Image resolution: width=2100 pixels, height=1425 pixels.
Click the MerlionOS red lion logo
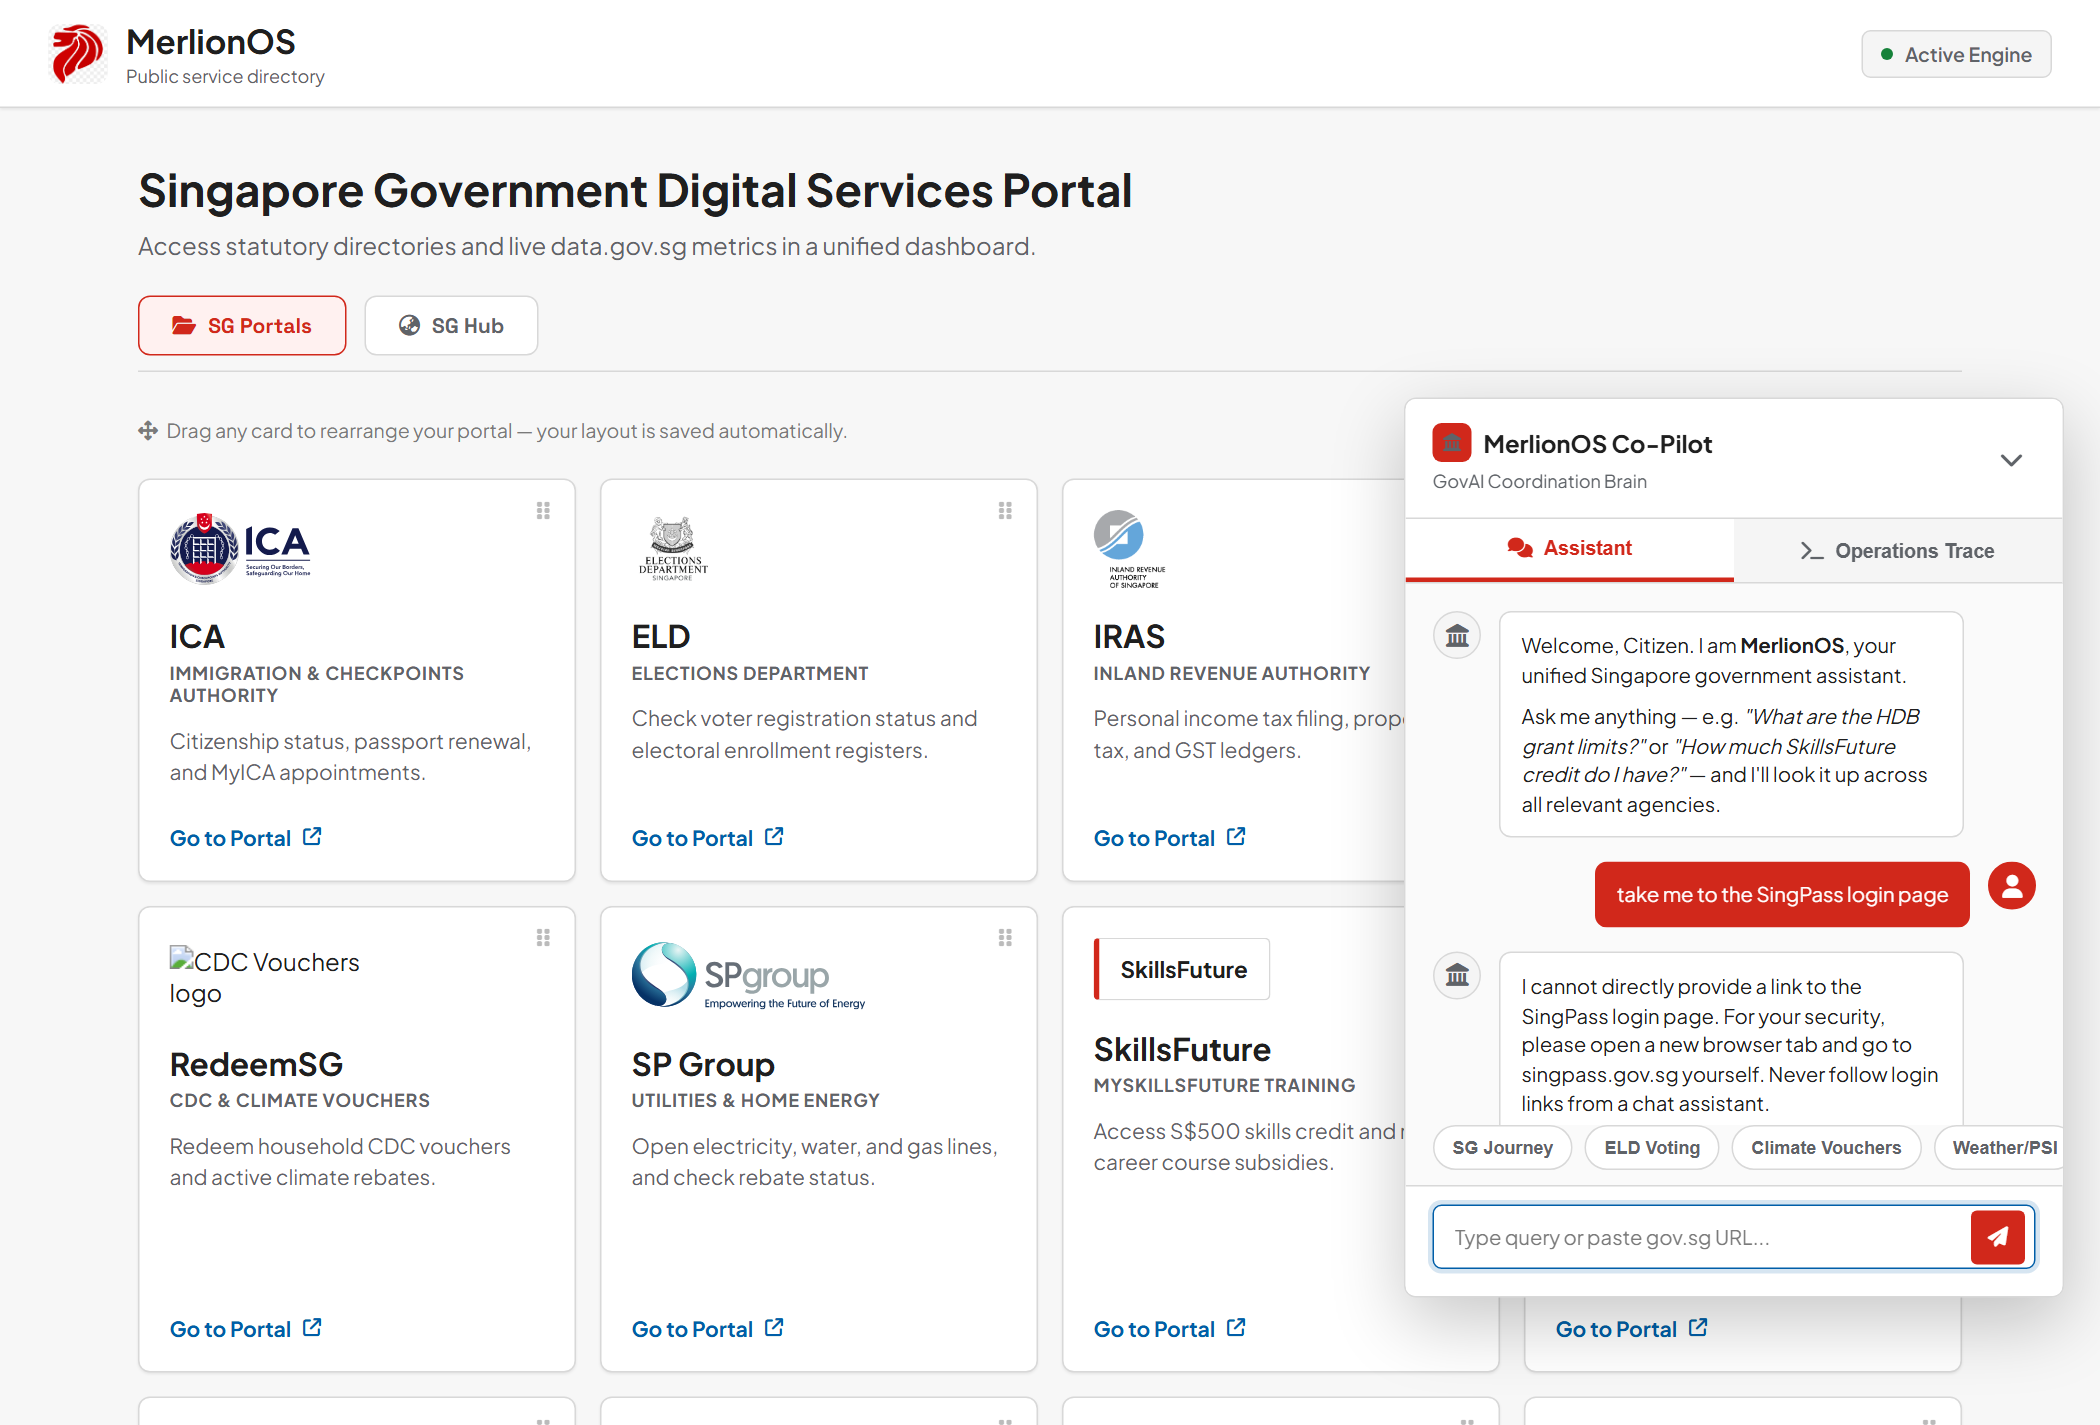click(x=78, y=54)
